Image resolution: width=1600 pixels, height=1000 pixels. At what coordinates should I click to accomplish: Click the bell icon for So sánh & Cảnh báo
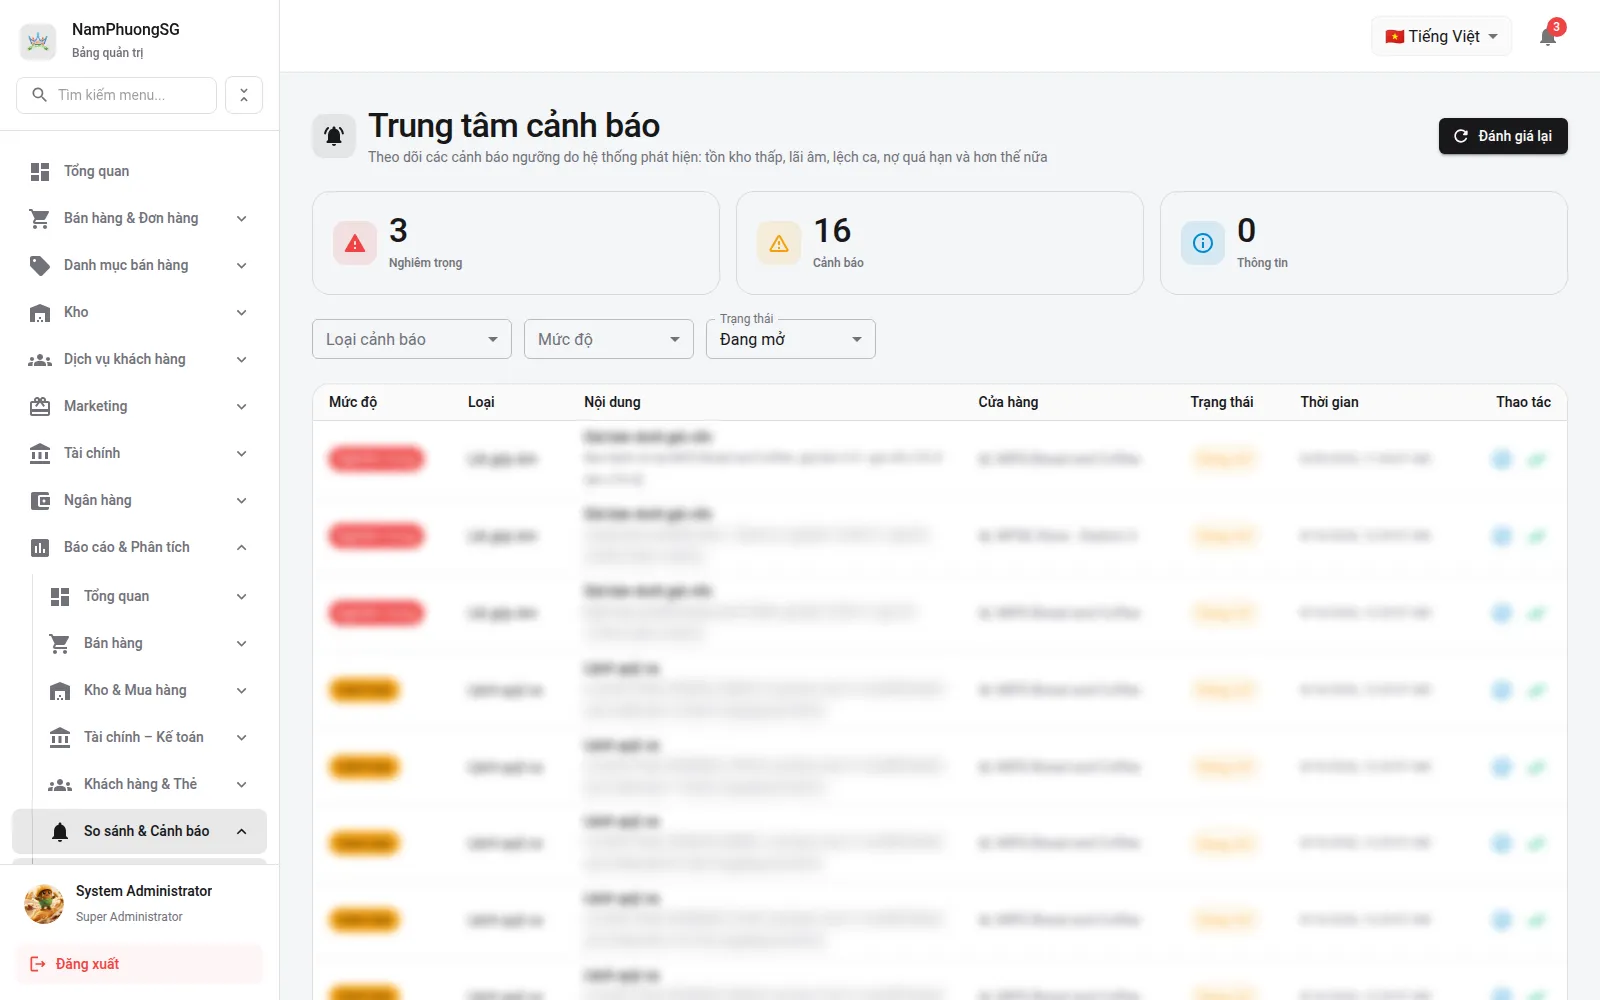[60, 832]
